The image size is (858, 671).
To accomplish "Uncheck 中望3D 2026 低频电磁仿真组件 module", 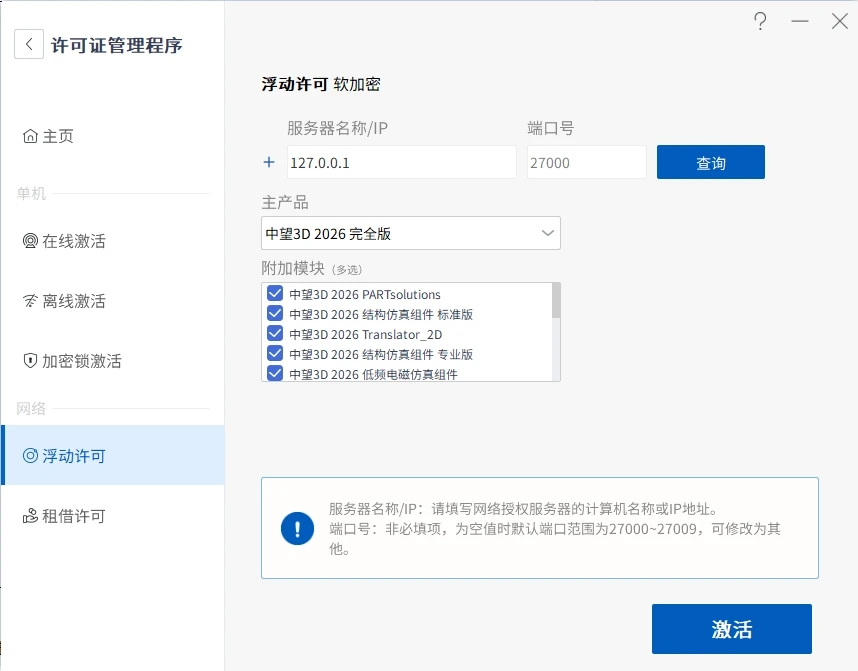I will point(275,373).
